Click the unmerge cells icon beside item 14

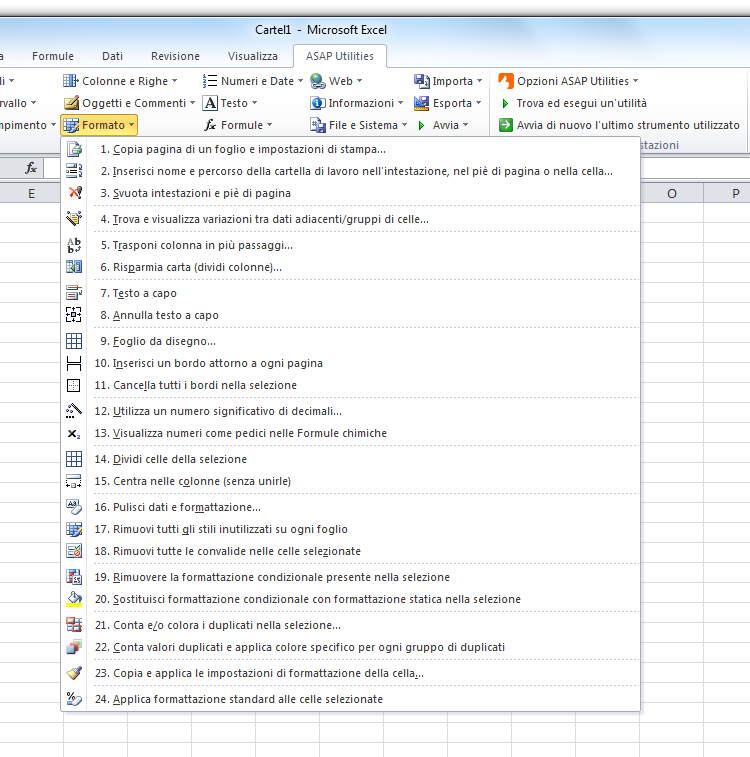pyautogui.click(x=74, y=459)
